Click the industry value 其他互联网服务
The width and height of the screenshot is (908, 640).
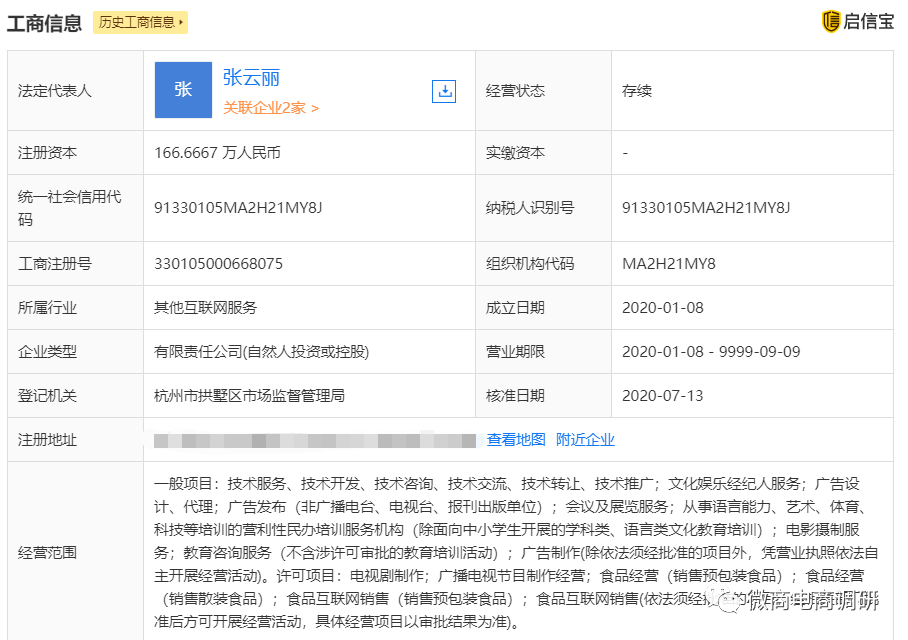click(x=205, y=308)
